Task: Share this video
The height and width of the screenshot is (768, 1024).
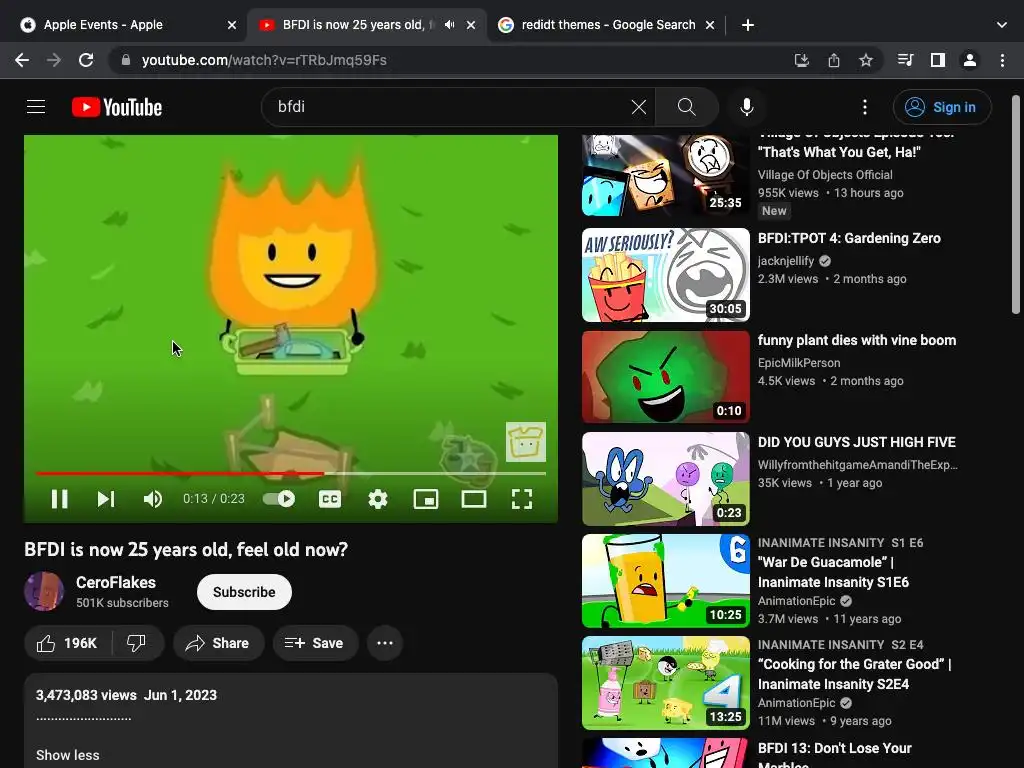Action: point(218,643)
